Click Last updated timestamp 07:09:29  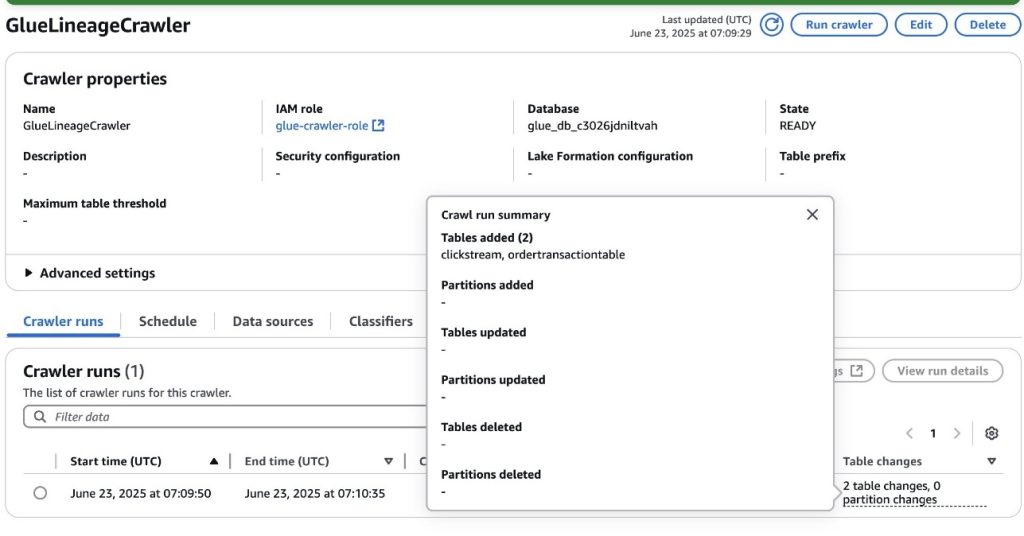(x=690, y=33)
